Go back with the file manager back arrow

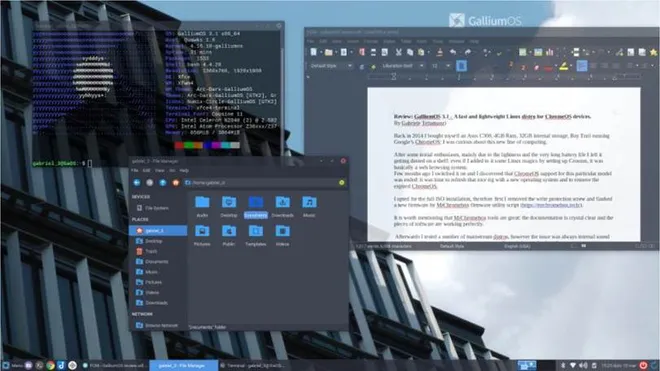coord(137,182)
